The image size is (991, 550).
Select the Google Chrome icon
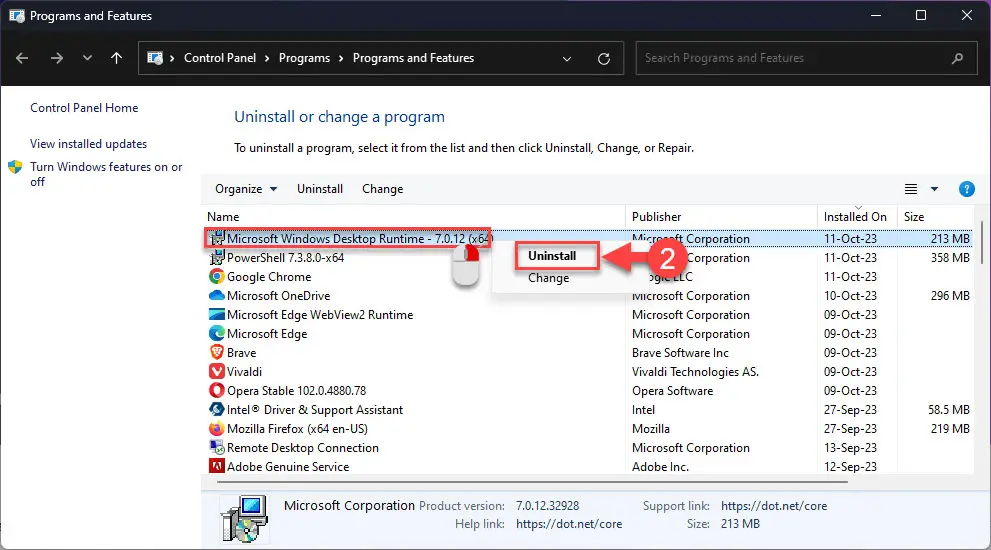[217, 276]
